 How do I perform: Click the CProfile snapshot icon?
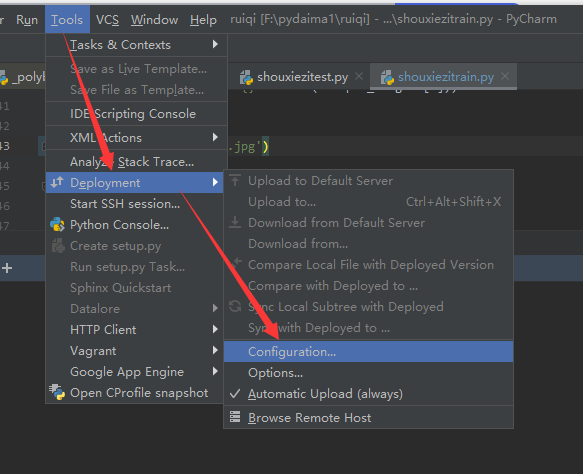(57, 392)
